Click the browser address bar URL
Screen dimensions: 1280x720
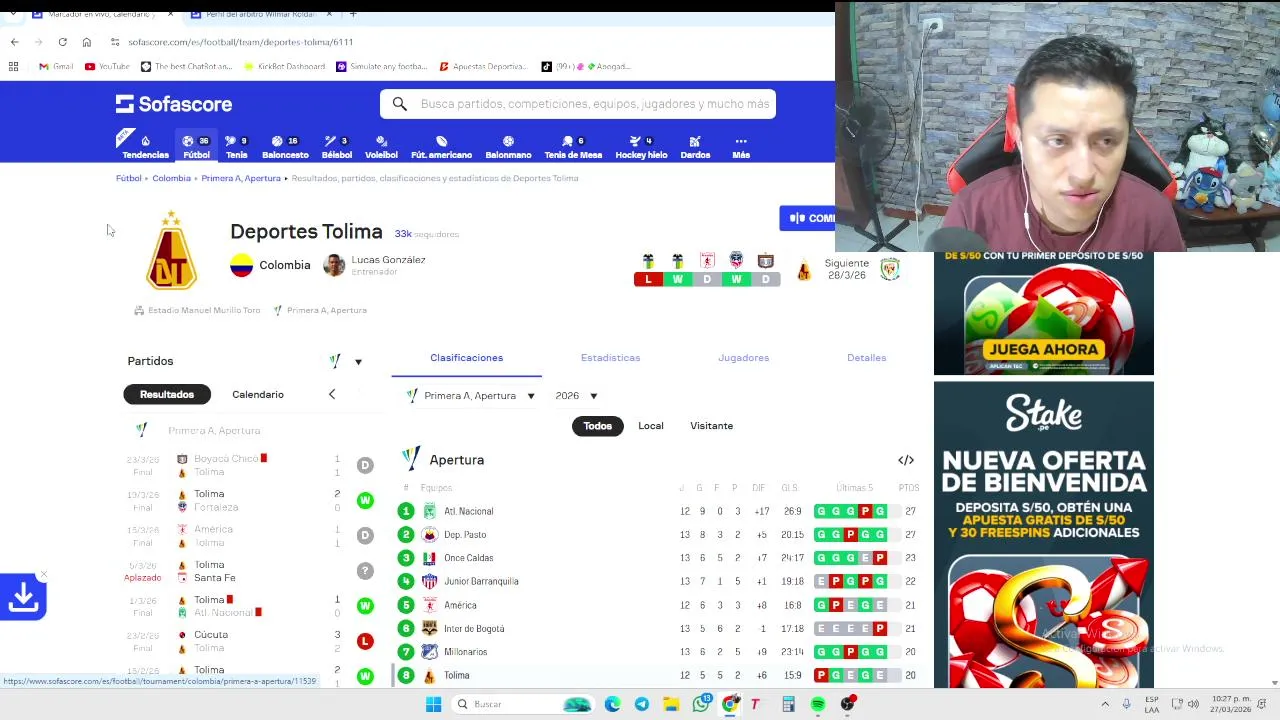[x=240, y=42]
